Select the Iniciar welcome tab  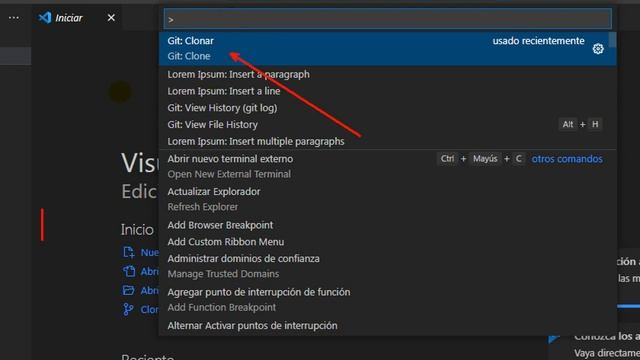[x=77, y=18]
